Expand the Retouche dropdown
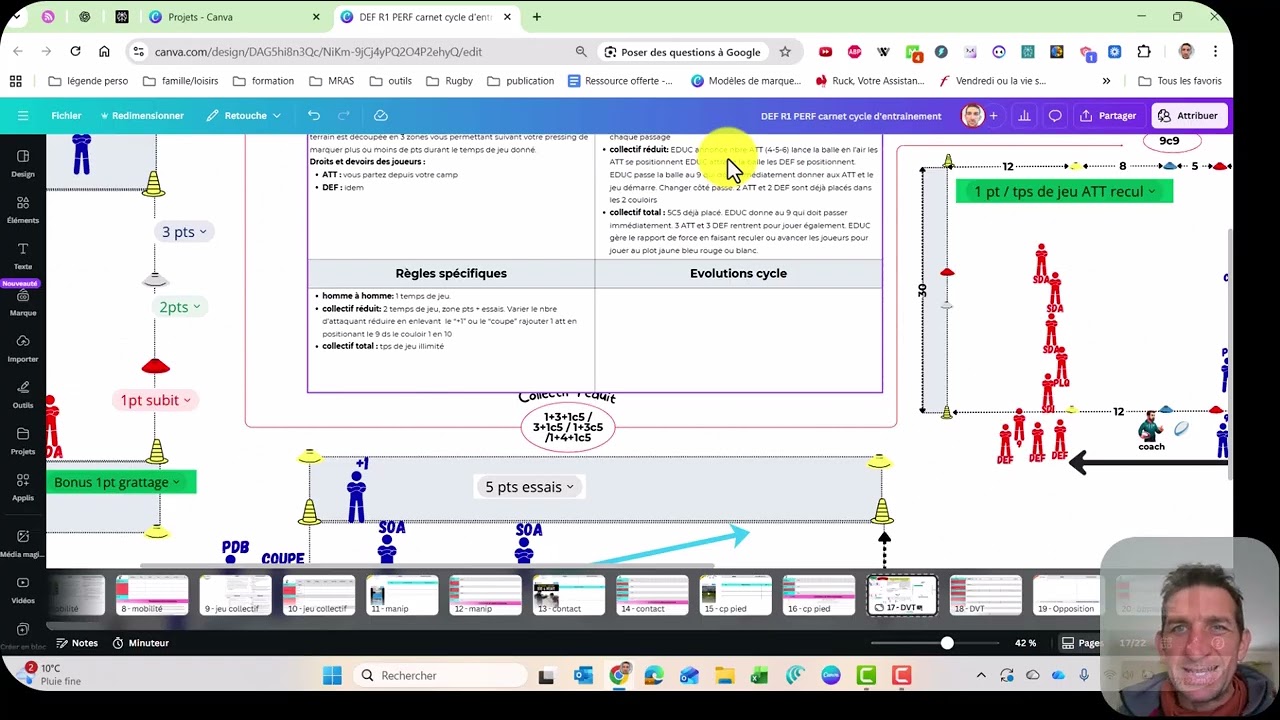 coord(244,116)
